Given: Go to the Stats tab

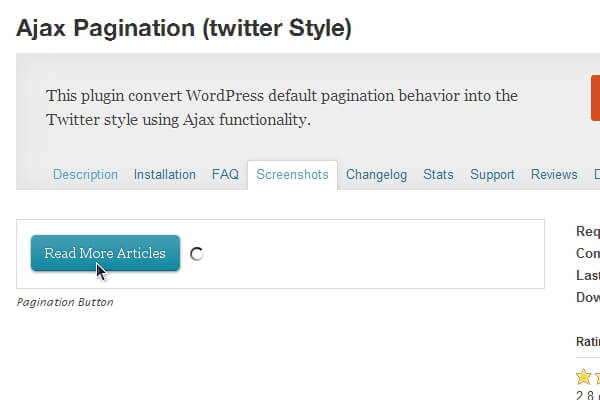Looking at the screenshot, I should point(438,174).
